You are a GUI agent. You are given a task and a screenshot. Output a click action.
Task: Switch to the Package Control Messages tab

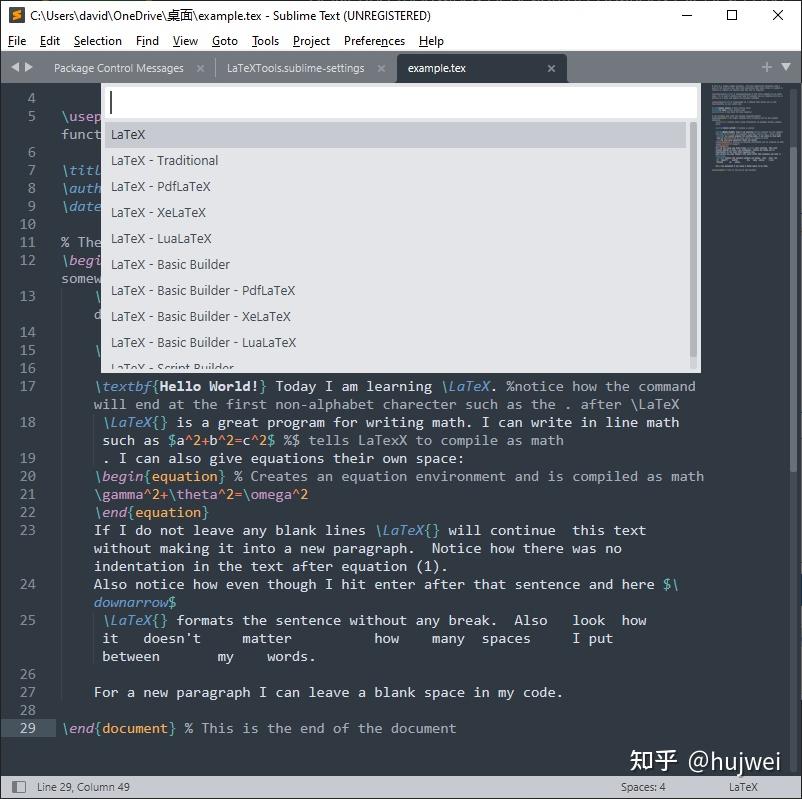pyautogui.click(x=117, y=69)
